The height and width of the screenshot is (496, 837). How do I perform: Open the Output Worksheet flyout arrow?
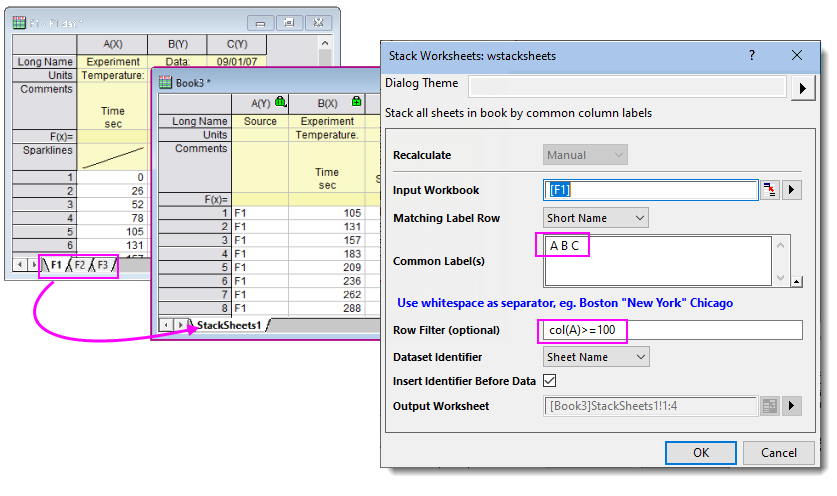[792, 406]
